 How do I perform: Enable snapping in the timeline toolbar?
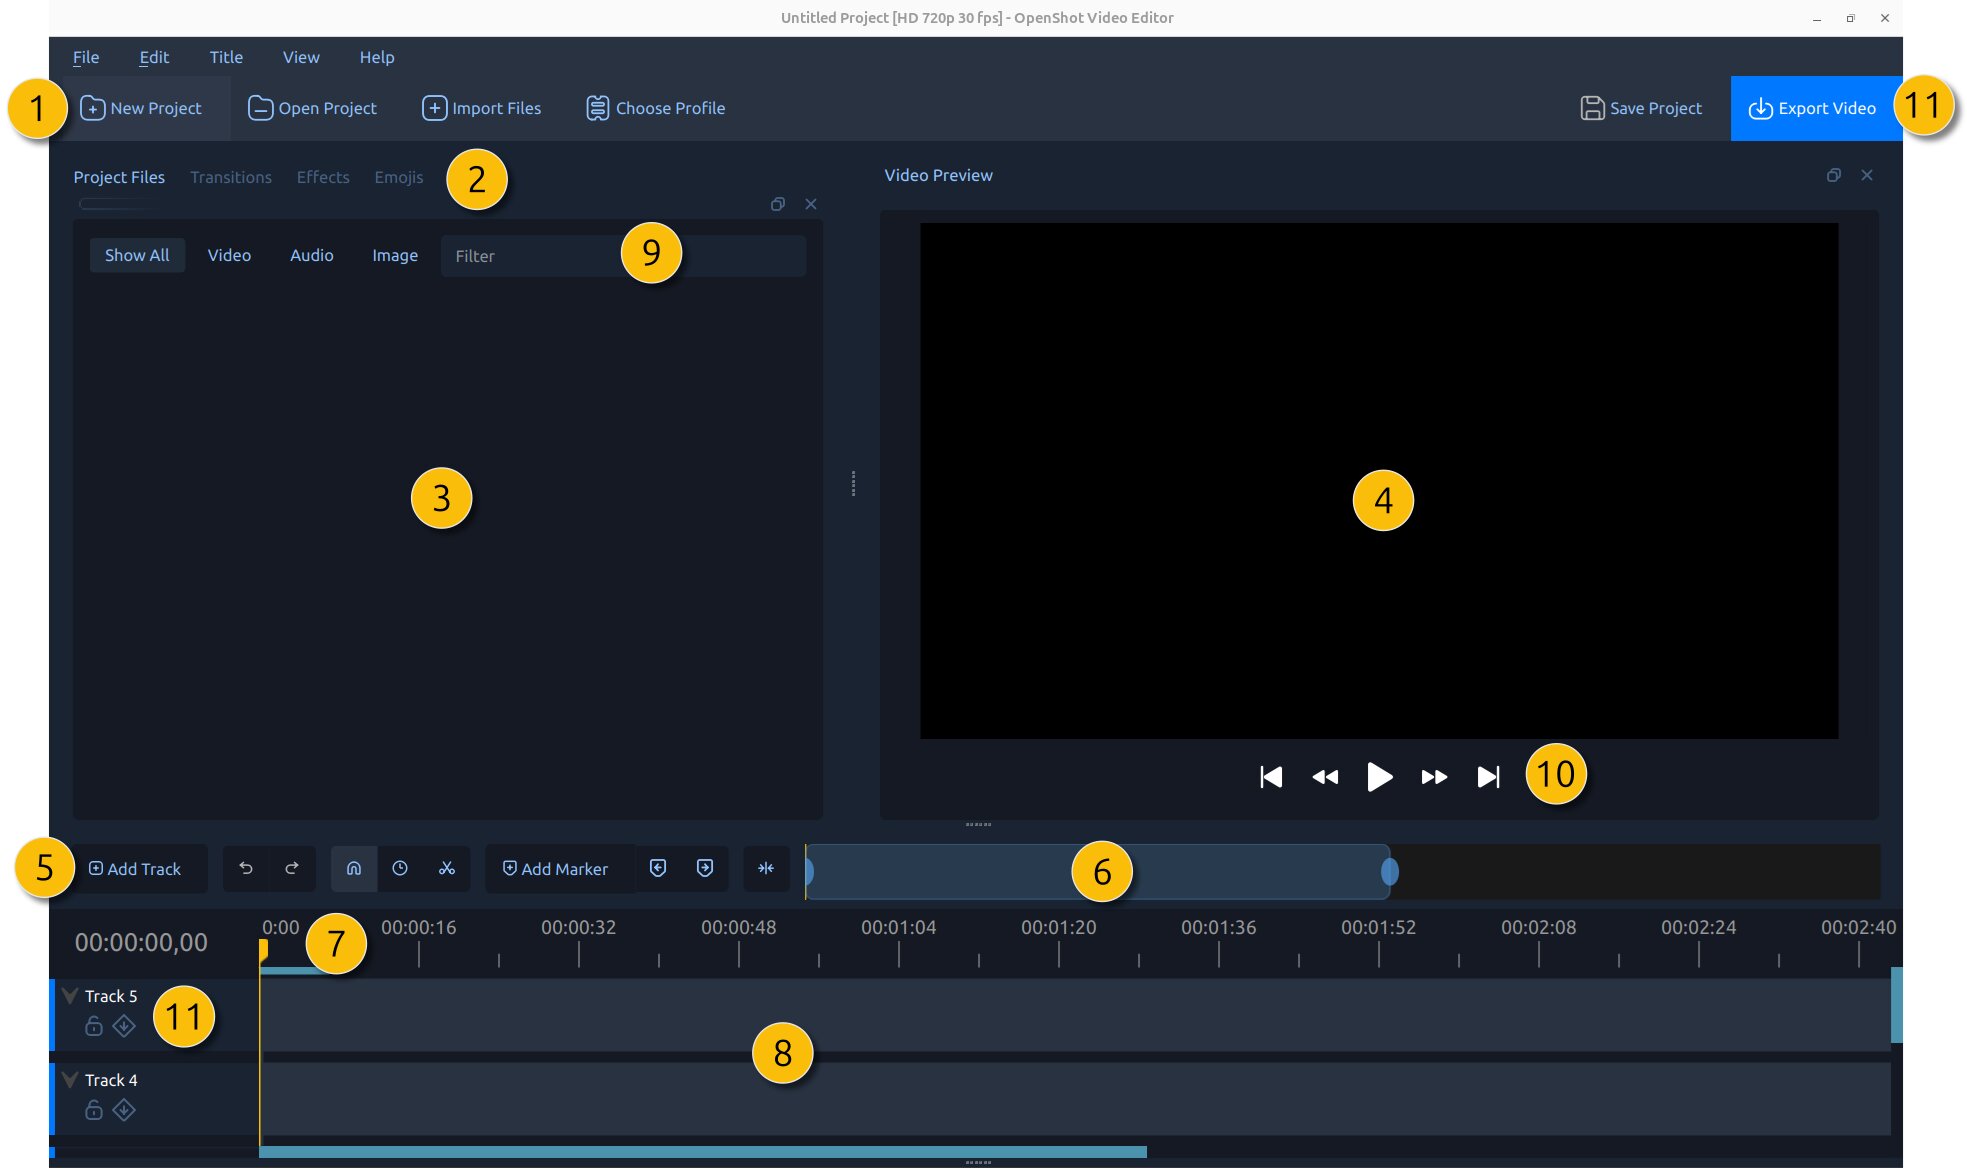pos(353,868)
